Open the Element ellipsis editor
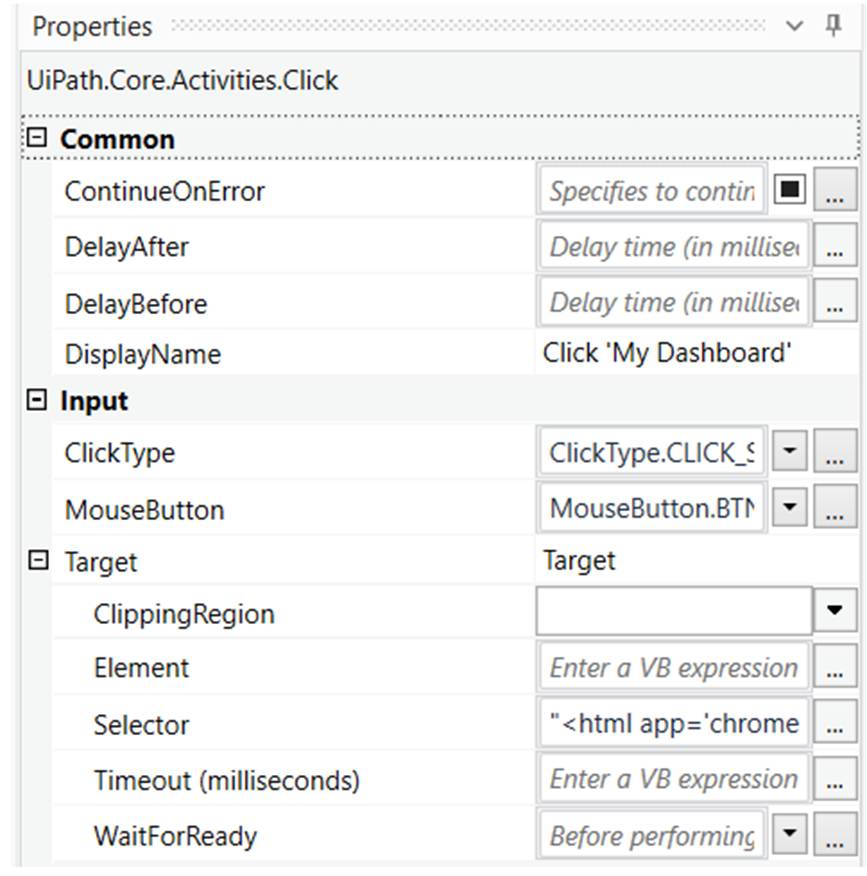The image size is (867, 876). coord(836,667)
